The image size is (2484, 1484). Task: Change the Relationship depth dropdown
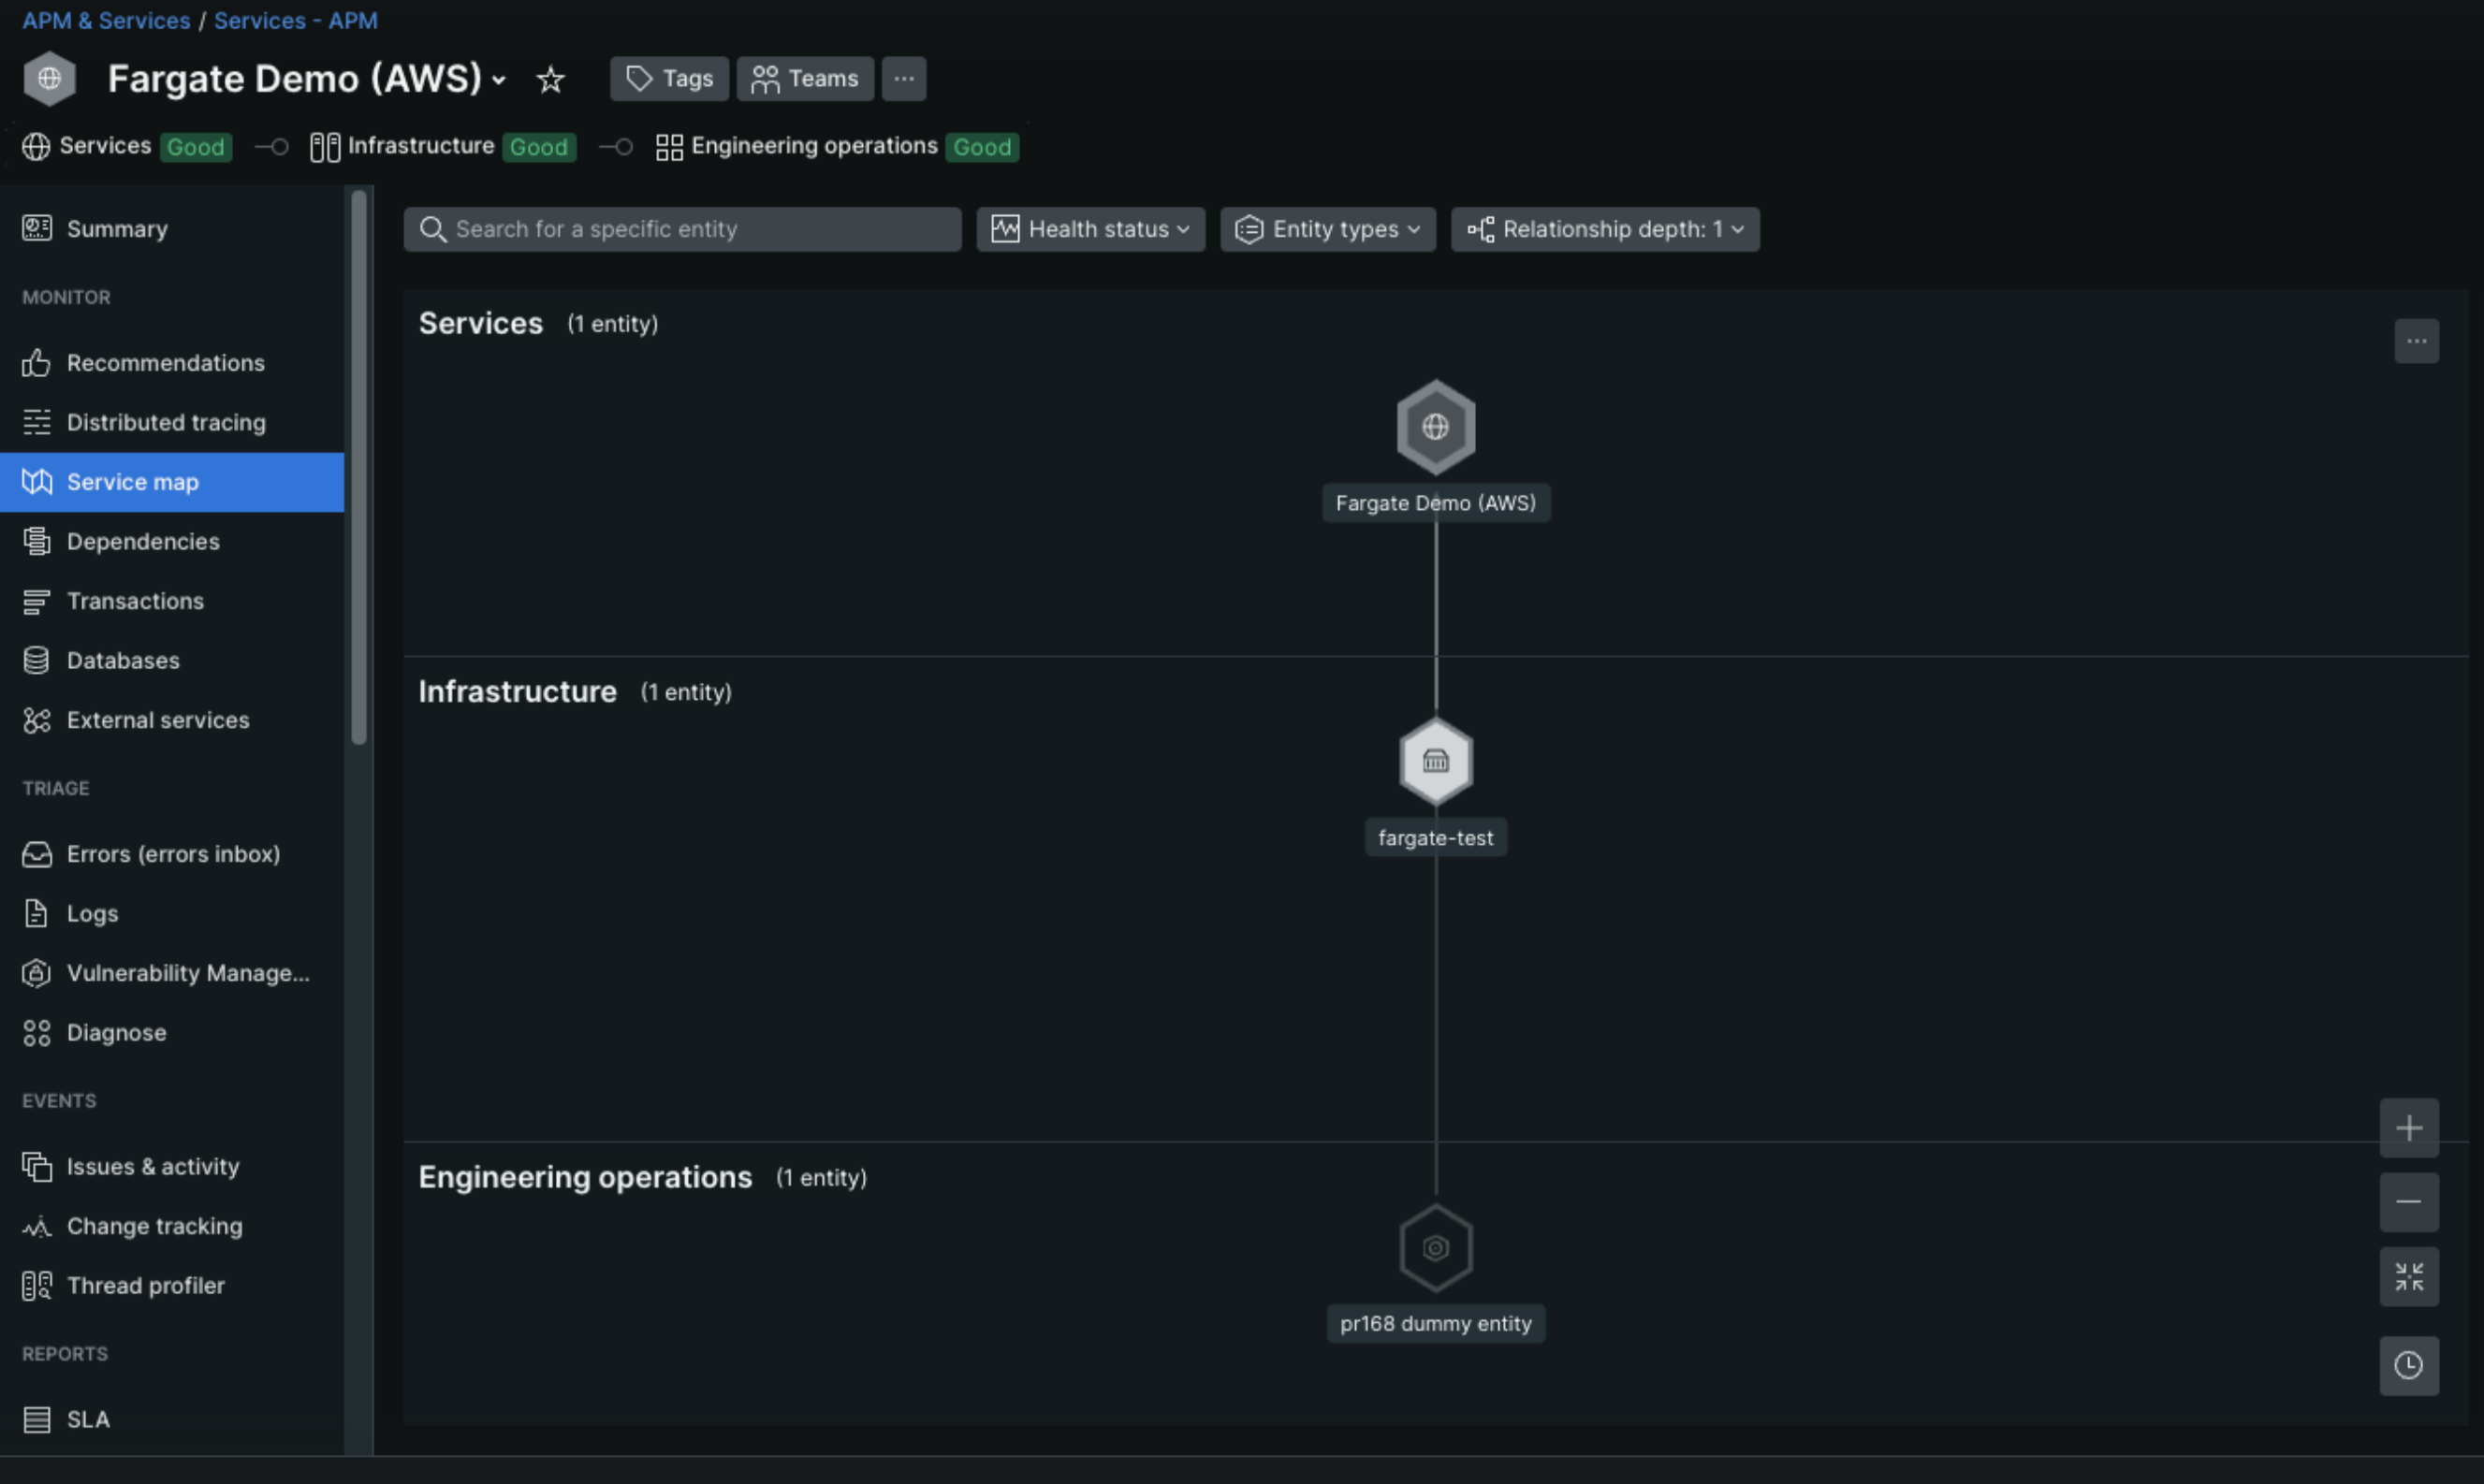[x=1604, y=229]
